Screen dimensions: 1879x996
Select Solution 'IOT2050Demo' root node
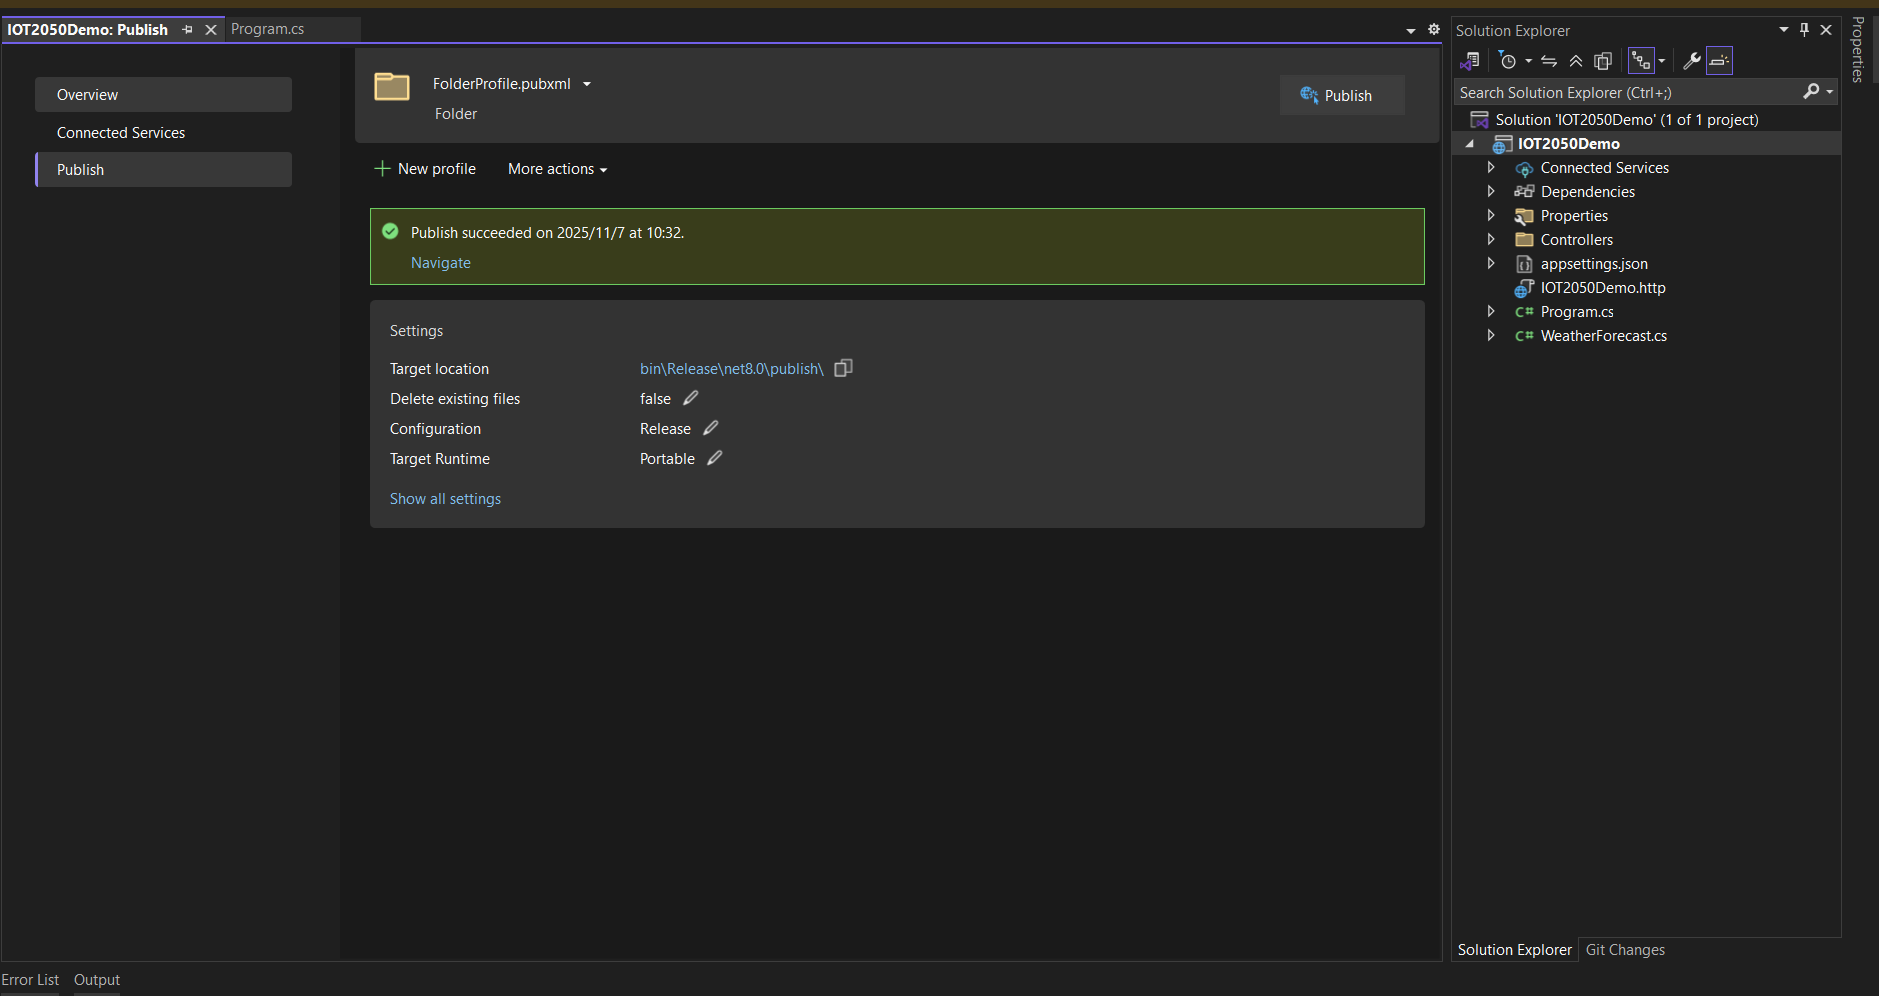tap(1627, 120)
